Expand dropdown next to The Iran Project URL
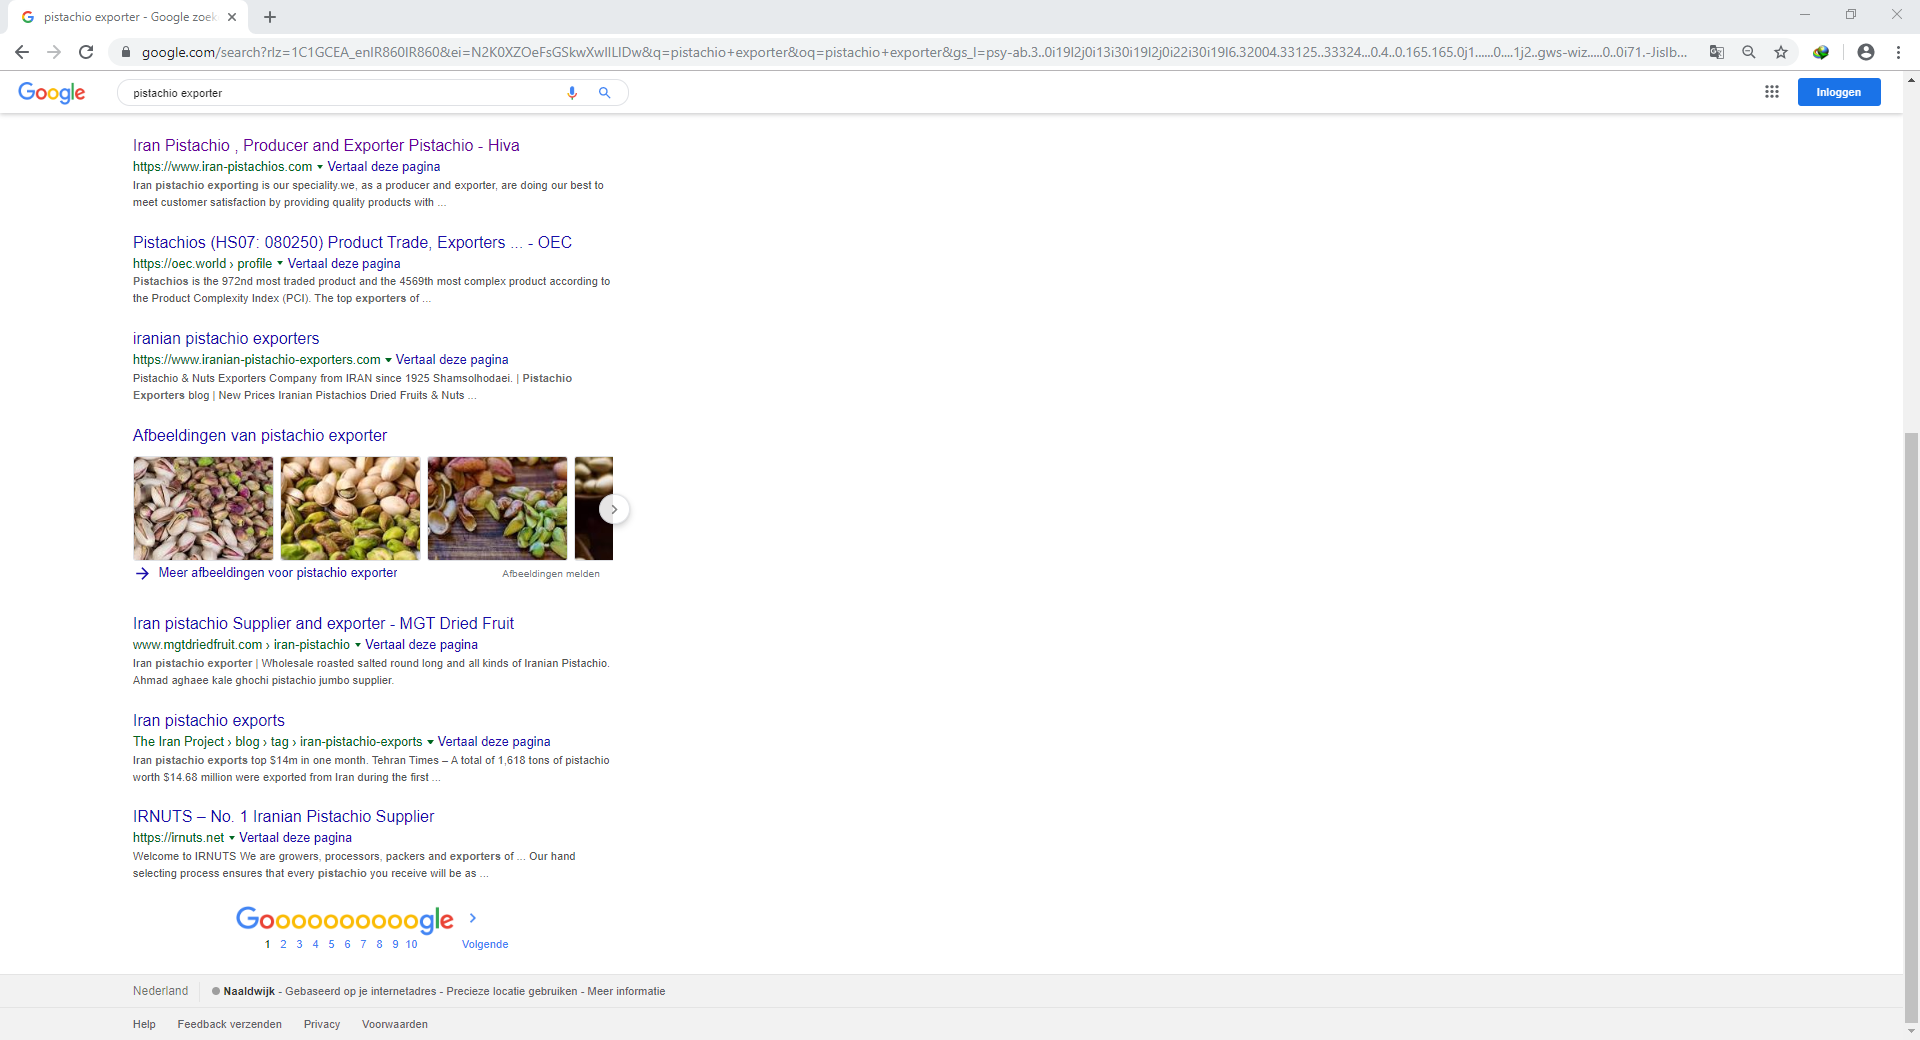Image resolution: width=1920 pixels, height=1040 pixels. pyautogui.click(x=430, y=742)
